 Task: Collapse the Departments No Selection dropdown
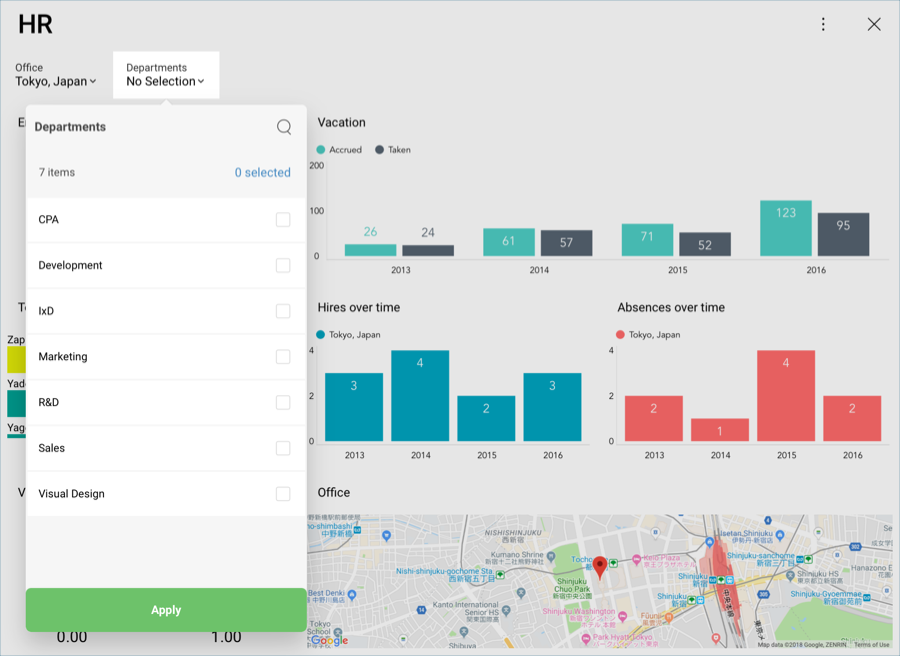tap(165, 82)
